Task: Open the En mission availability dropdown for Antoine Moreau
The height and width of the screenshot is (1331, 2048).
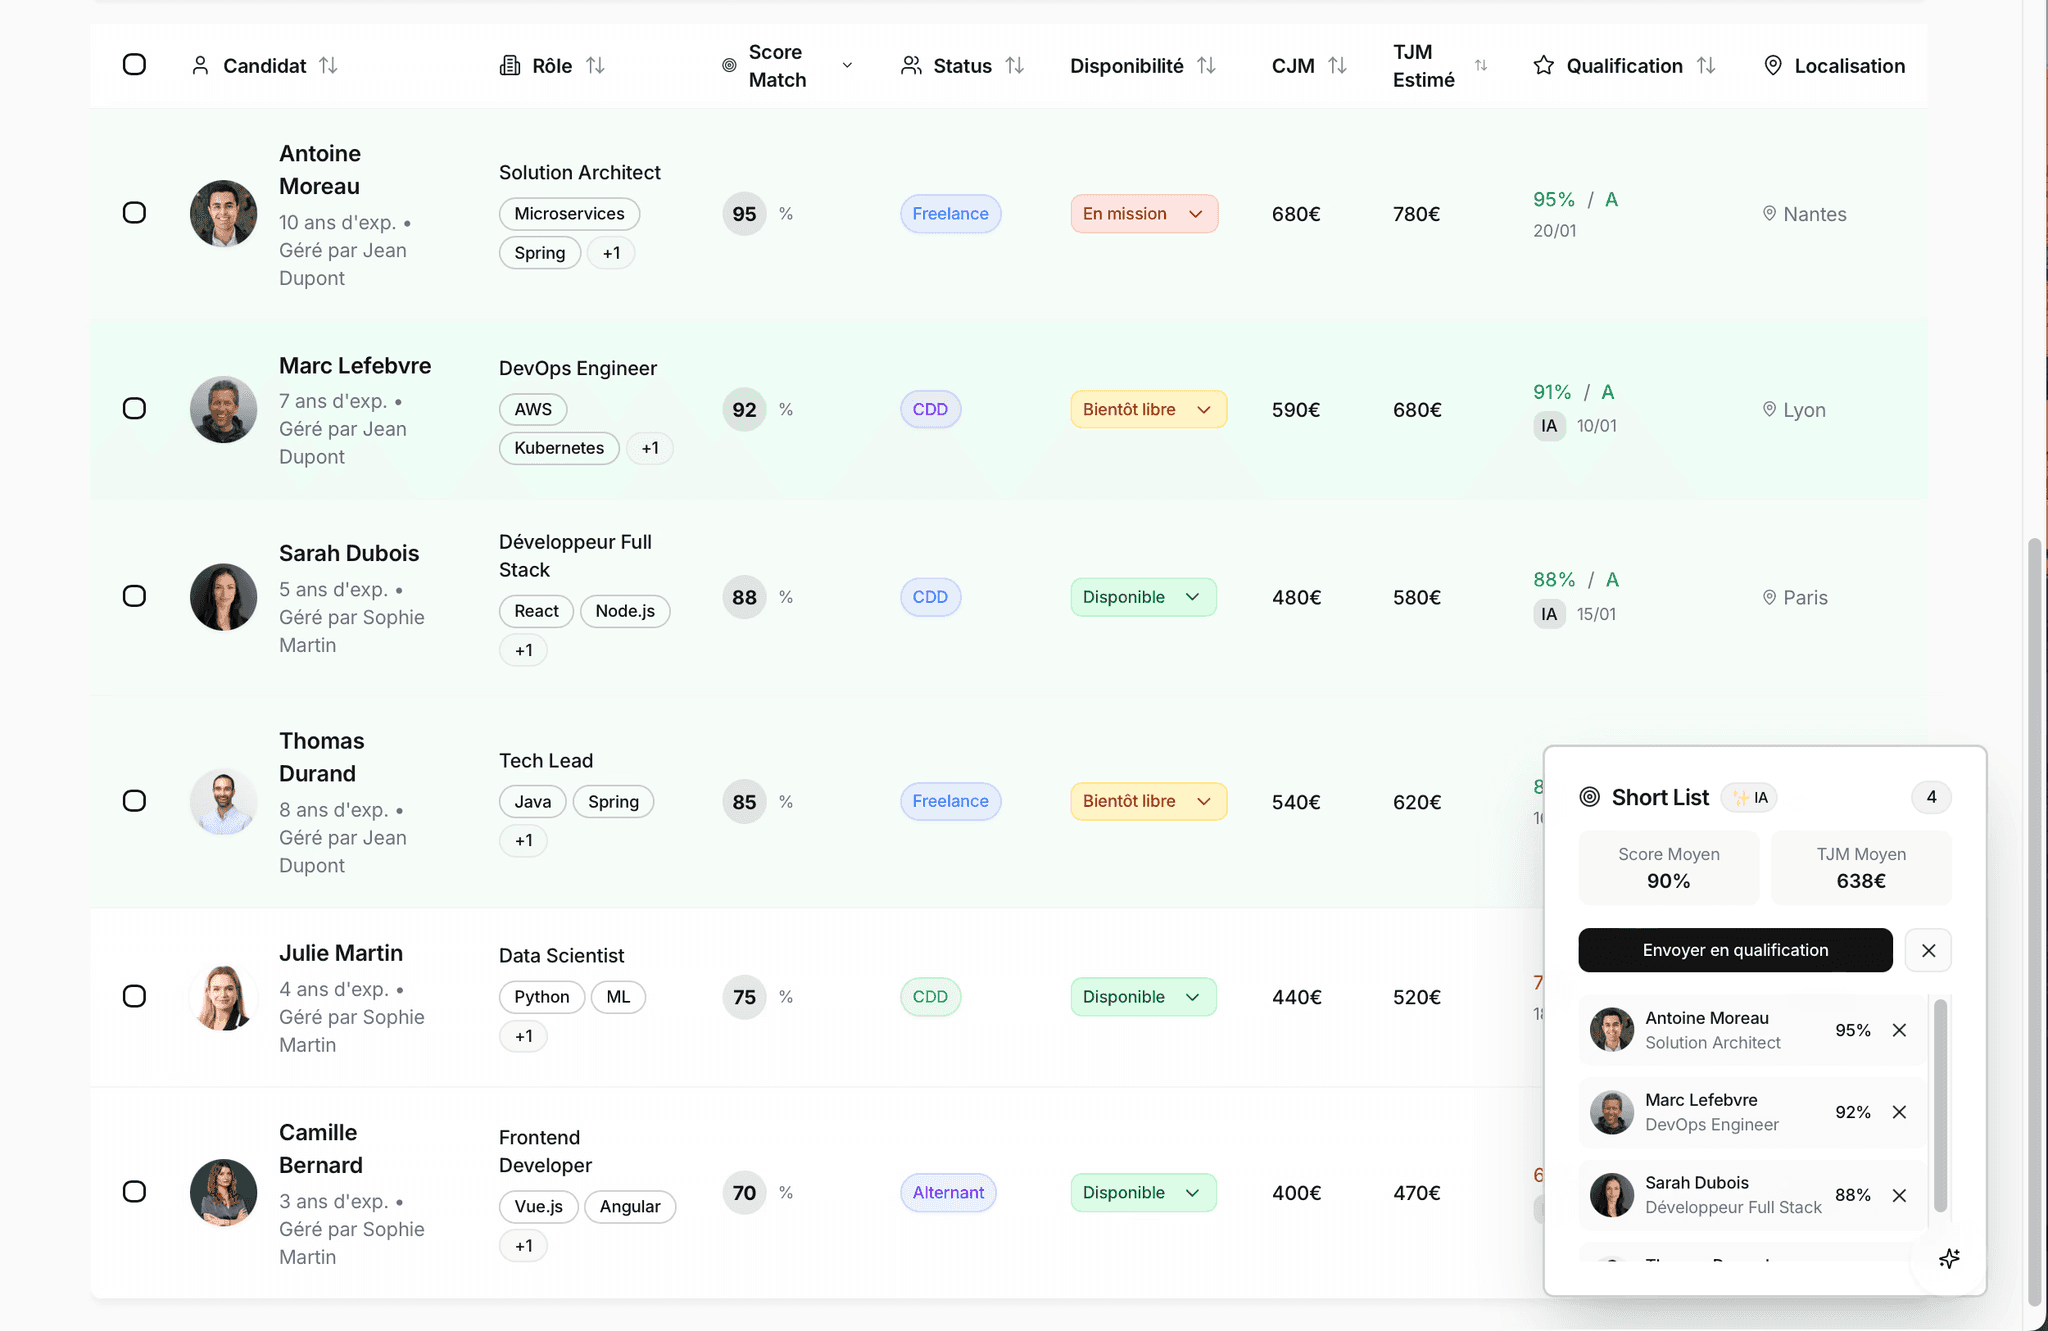Action: (1196, 213)
